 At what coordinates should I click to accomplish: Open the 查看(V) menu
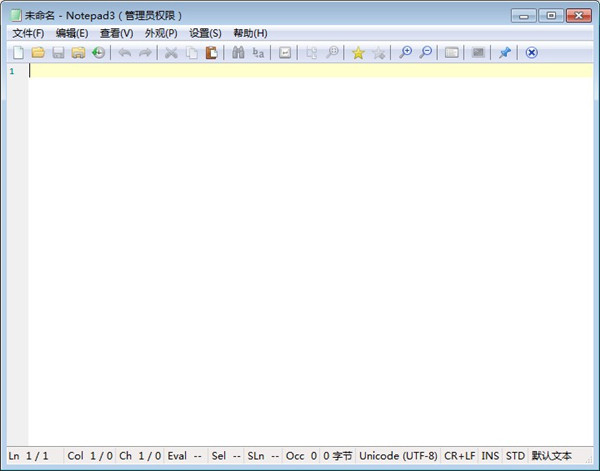tap(116, 33)
